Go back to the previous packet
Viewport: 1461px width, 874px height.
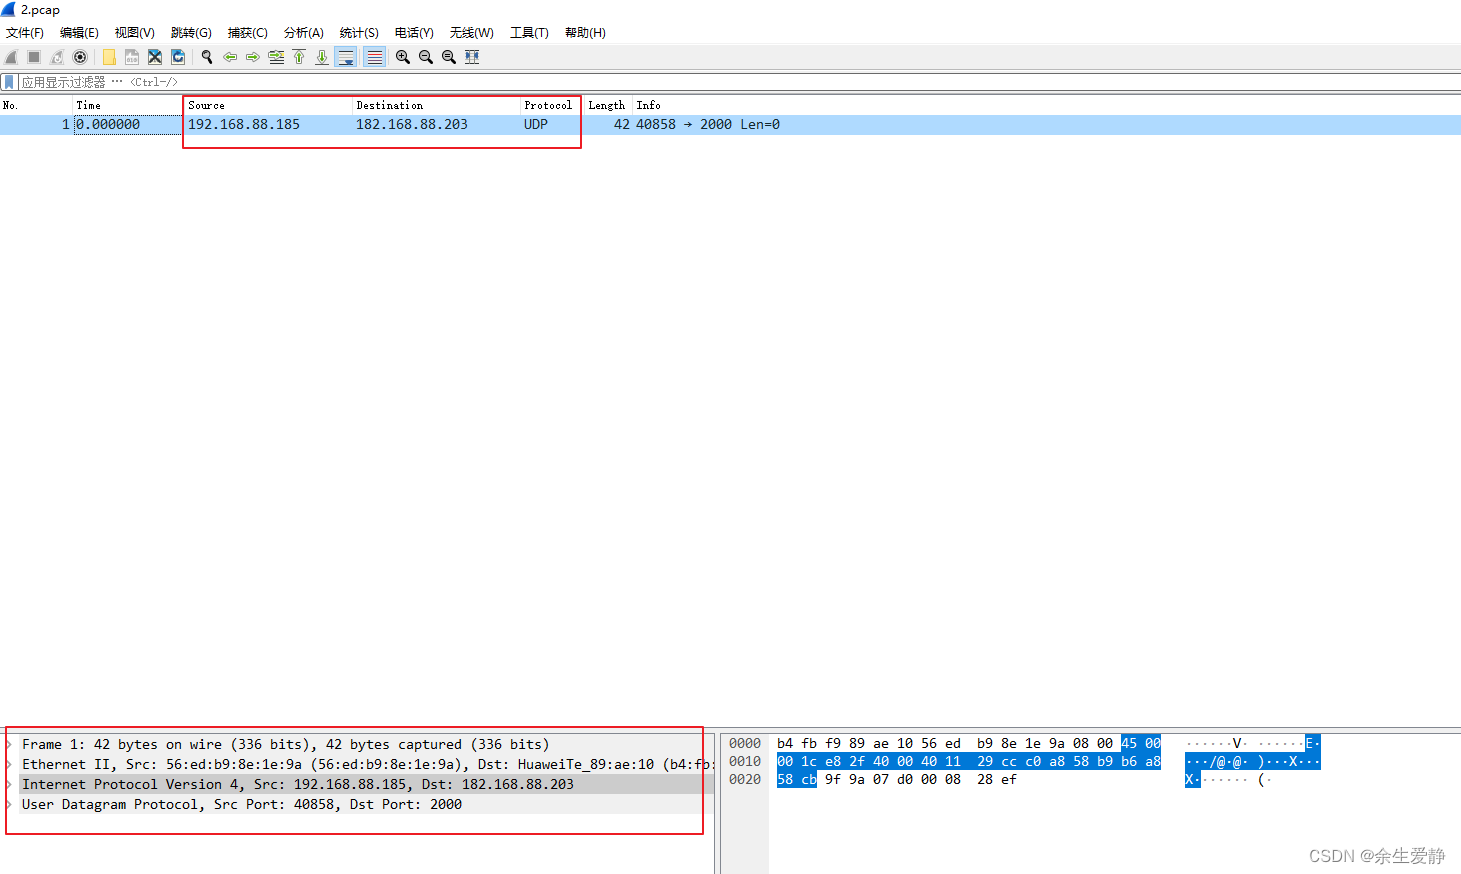coord(230,57)
